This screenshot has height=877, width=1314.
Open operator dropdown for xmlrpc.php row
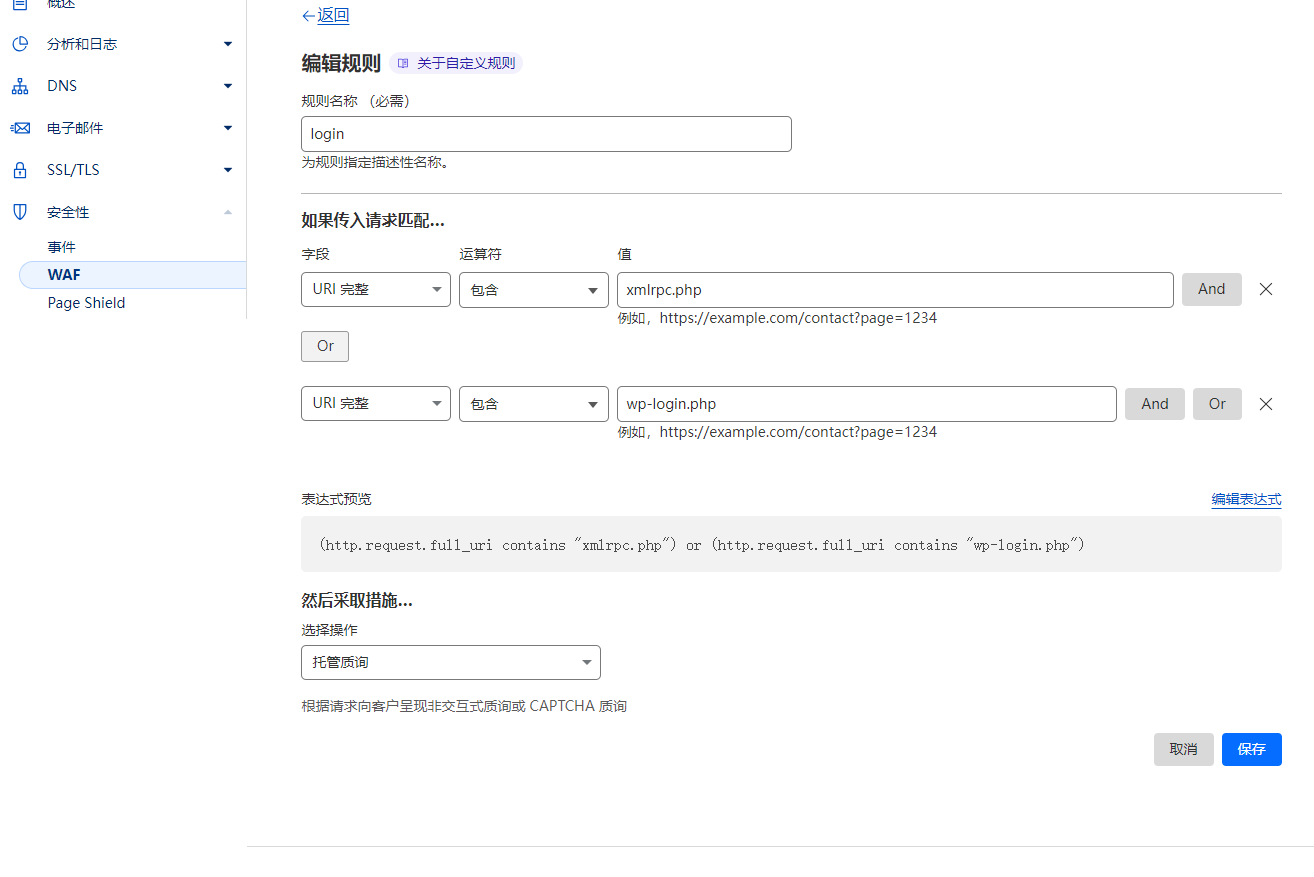pos(534,290)
